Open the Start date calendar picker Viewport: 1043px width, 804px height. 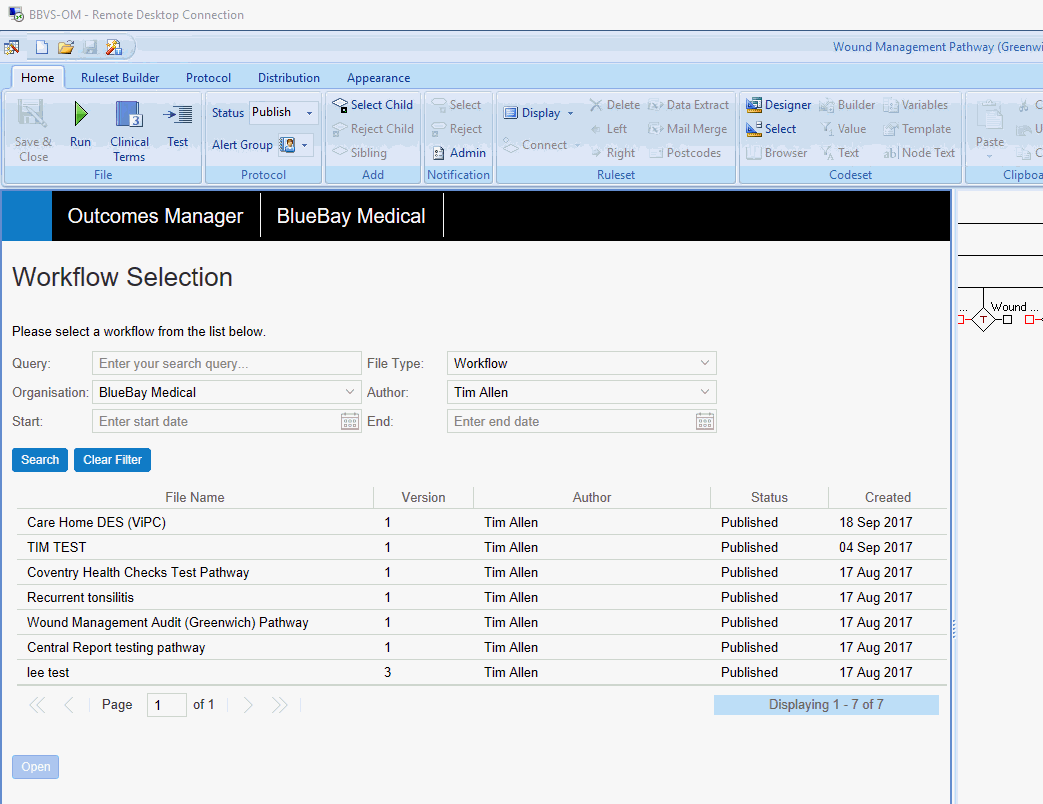pos(350,421)
